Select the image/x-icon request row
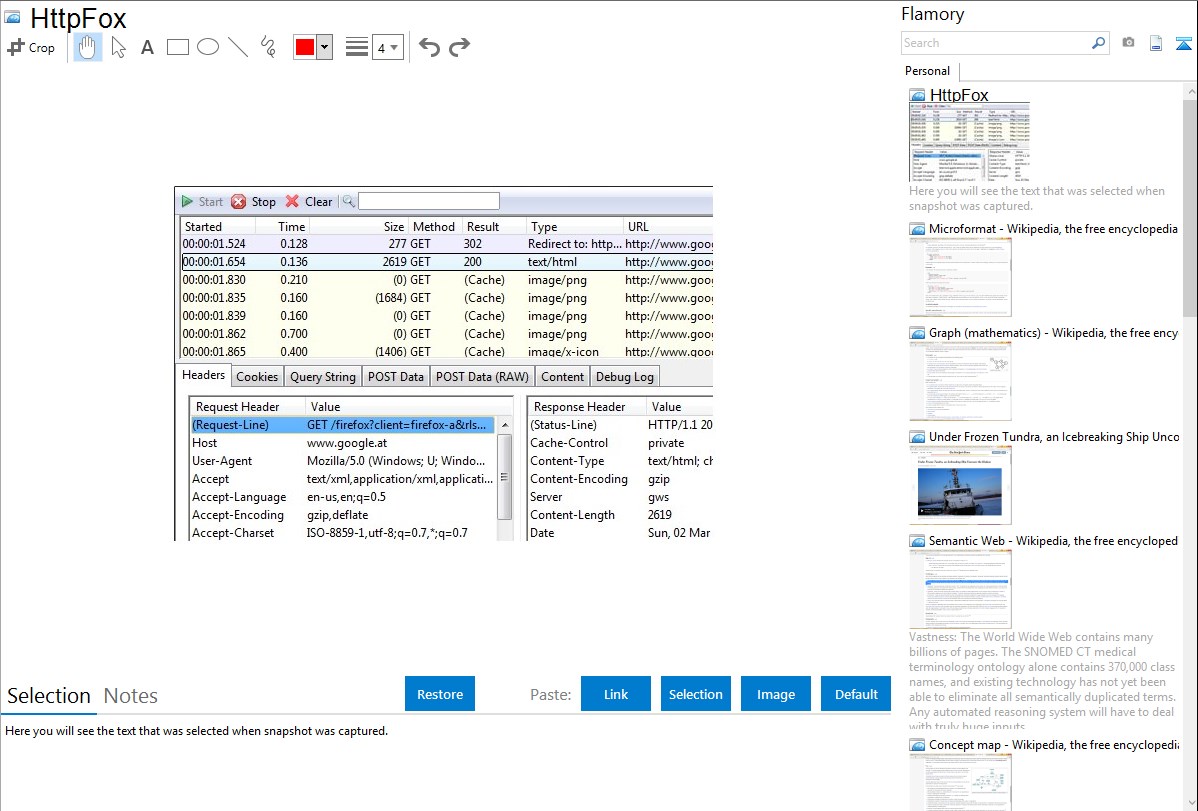This screenshot has height=811, width=1198. coord(447,352)
